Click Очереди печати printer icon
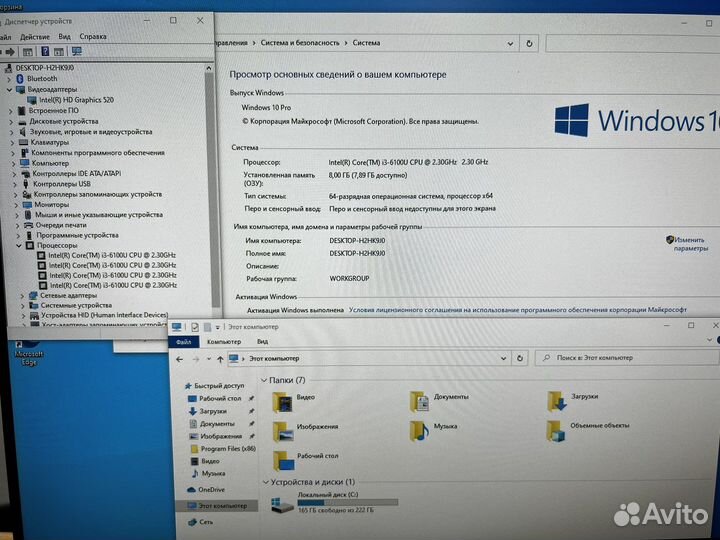The width and height of the screenshot is (720, 540). tap(28, 225)
